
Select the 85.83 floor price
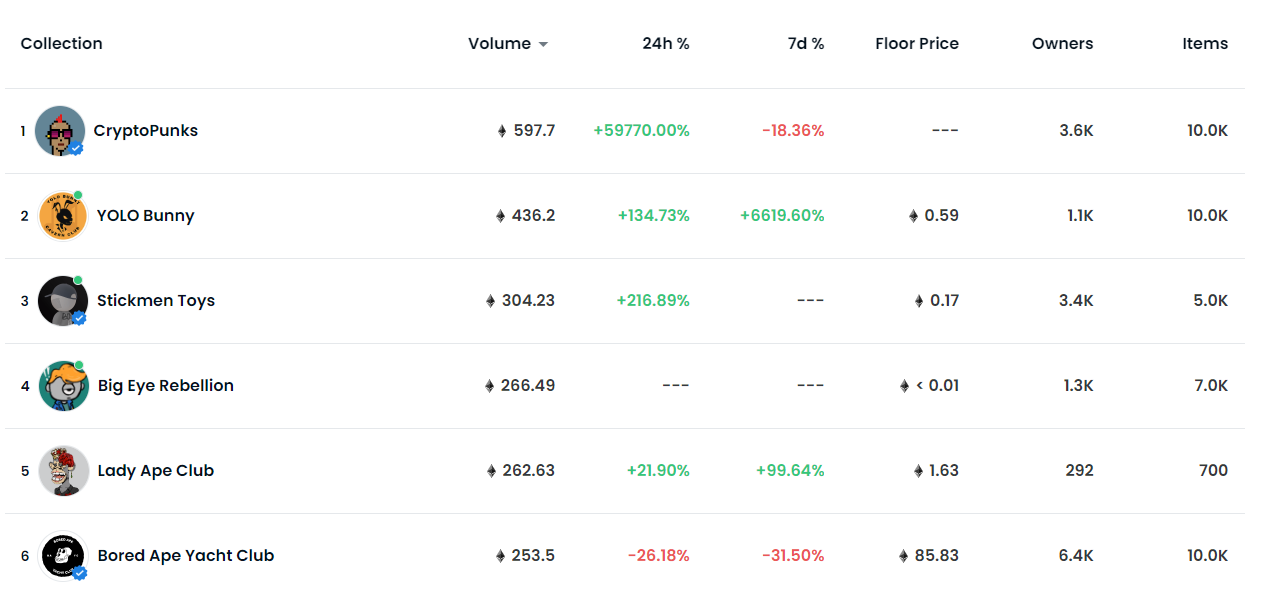[937, 556]
